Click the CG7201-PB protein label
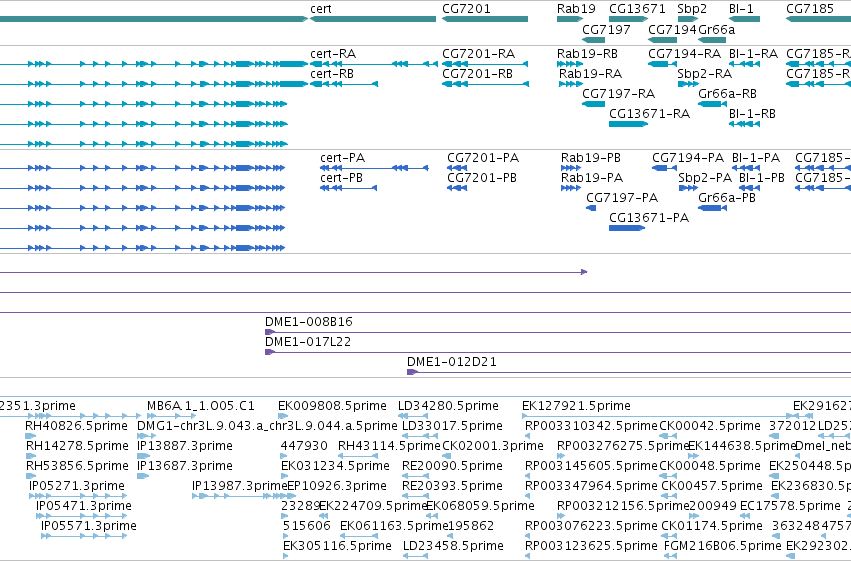Image resolution: width=851 pixels, height=561 pixels. (482, 178)
